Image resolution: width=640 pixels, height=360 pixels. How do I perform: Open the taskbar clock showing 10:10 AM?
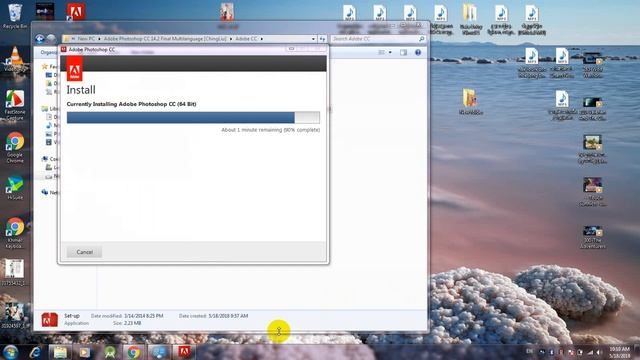tap(619, 352)
